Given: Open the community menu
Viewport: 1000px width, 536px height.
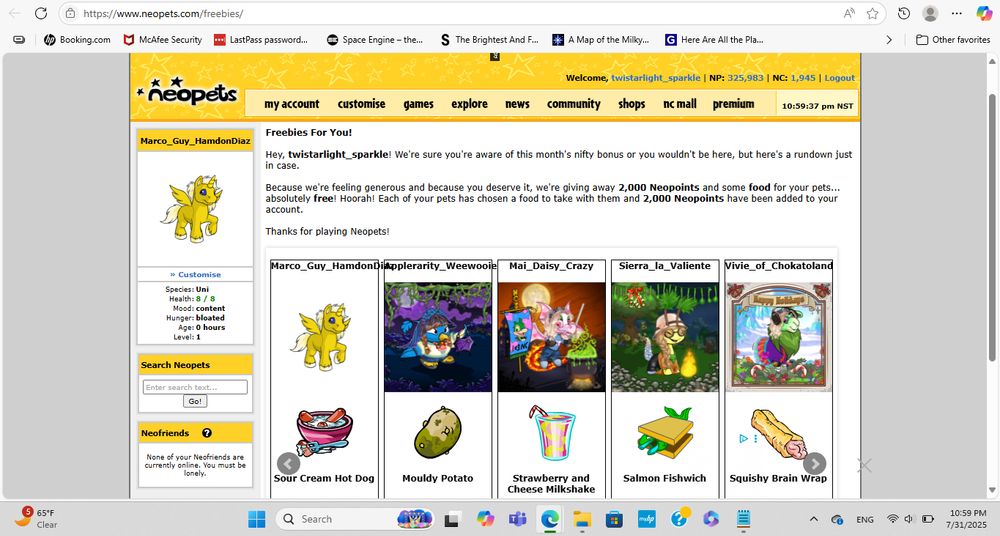Looking at the screenshot, I should tap(574, 104).
